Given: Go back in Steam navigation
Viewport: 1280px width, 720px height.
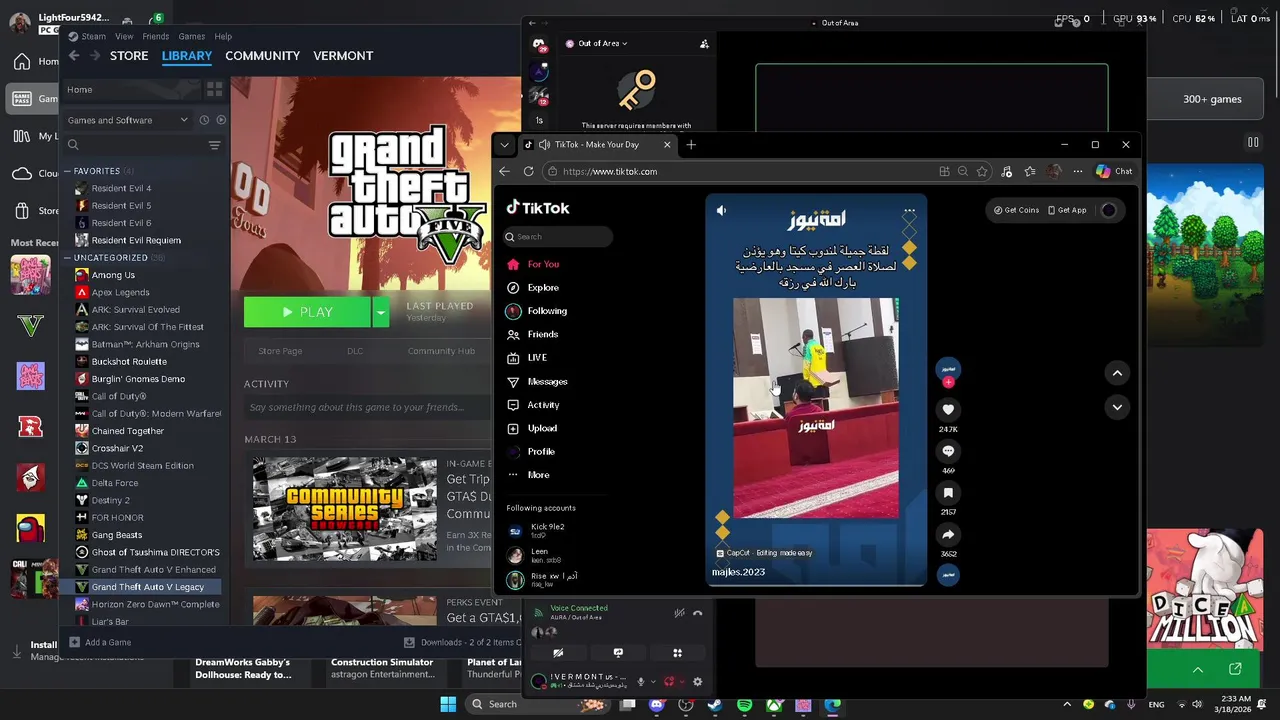Looking at the screenshot, I should [x=74, y=56].
